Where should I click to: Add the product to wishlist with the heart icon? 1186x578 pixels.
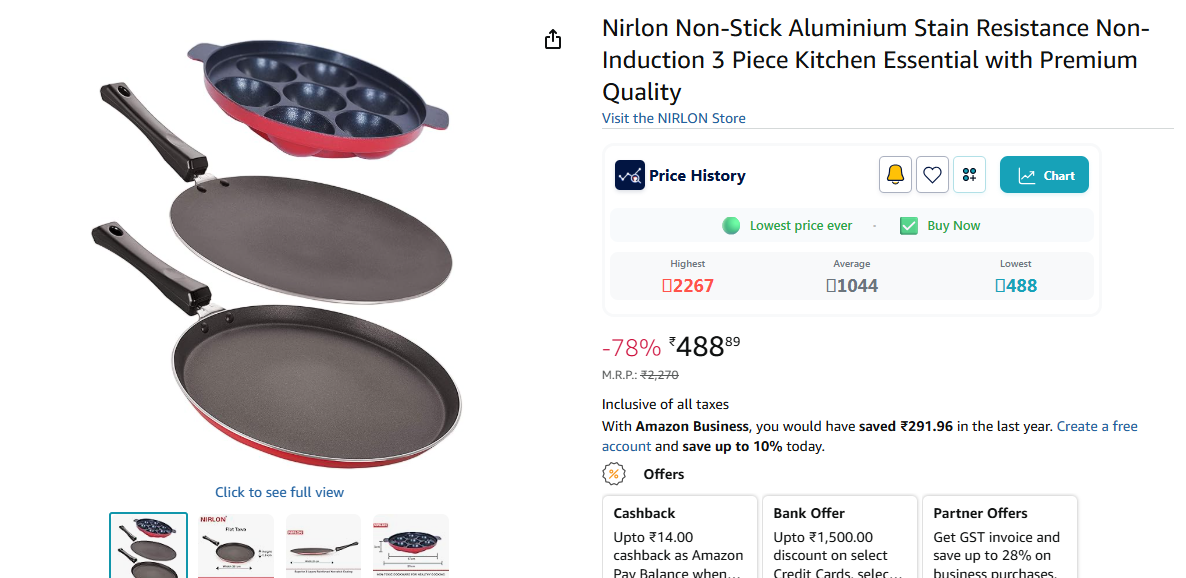point(932,175)
